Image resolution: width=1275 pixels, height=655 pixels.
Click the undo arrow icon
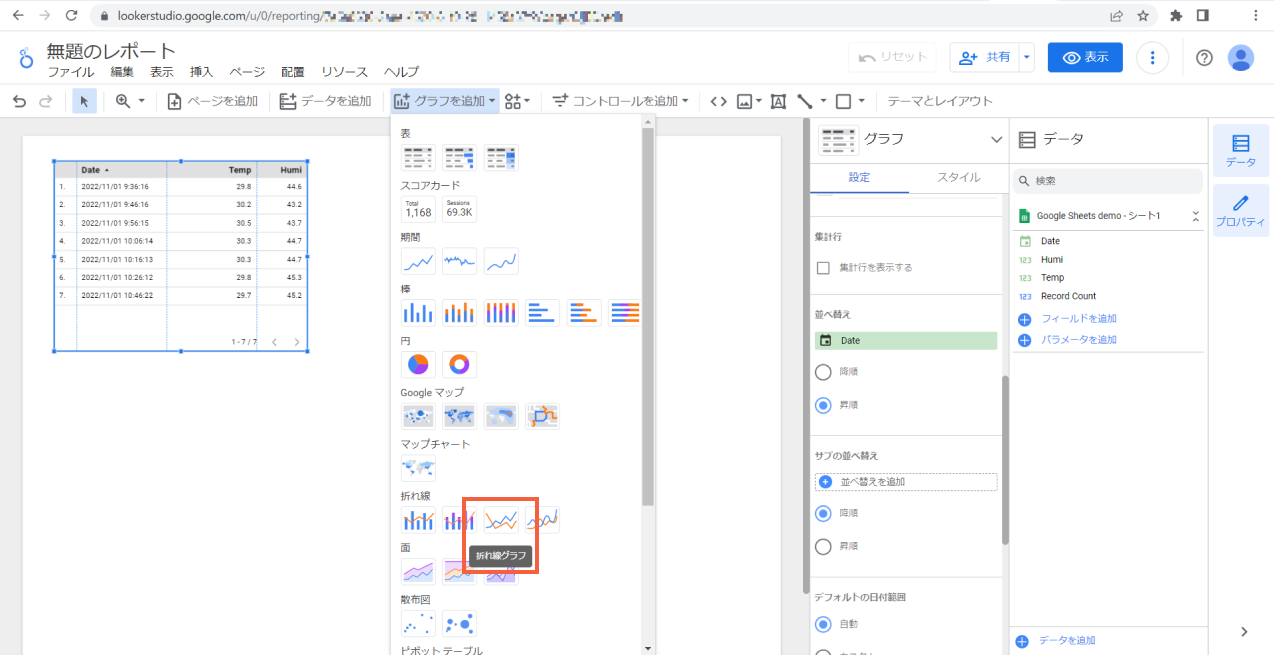coord(18,100)
